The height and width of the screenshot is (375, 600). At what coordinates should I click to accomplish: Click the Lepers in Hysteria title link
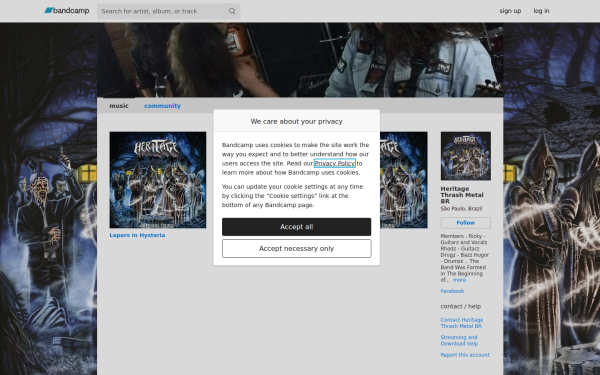coord(137,235)
